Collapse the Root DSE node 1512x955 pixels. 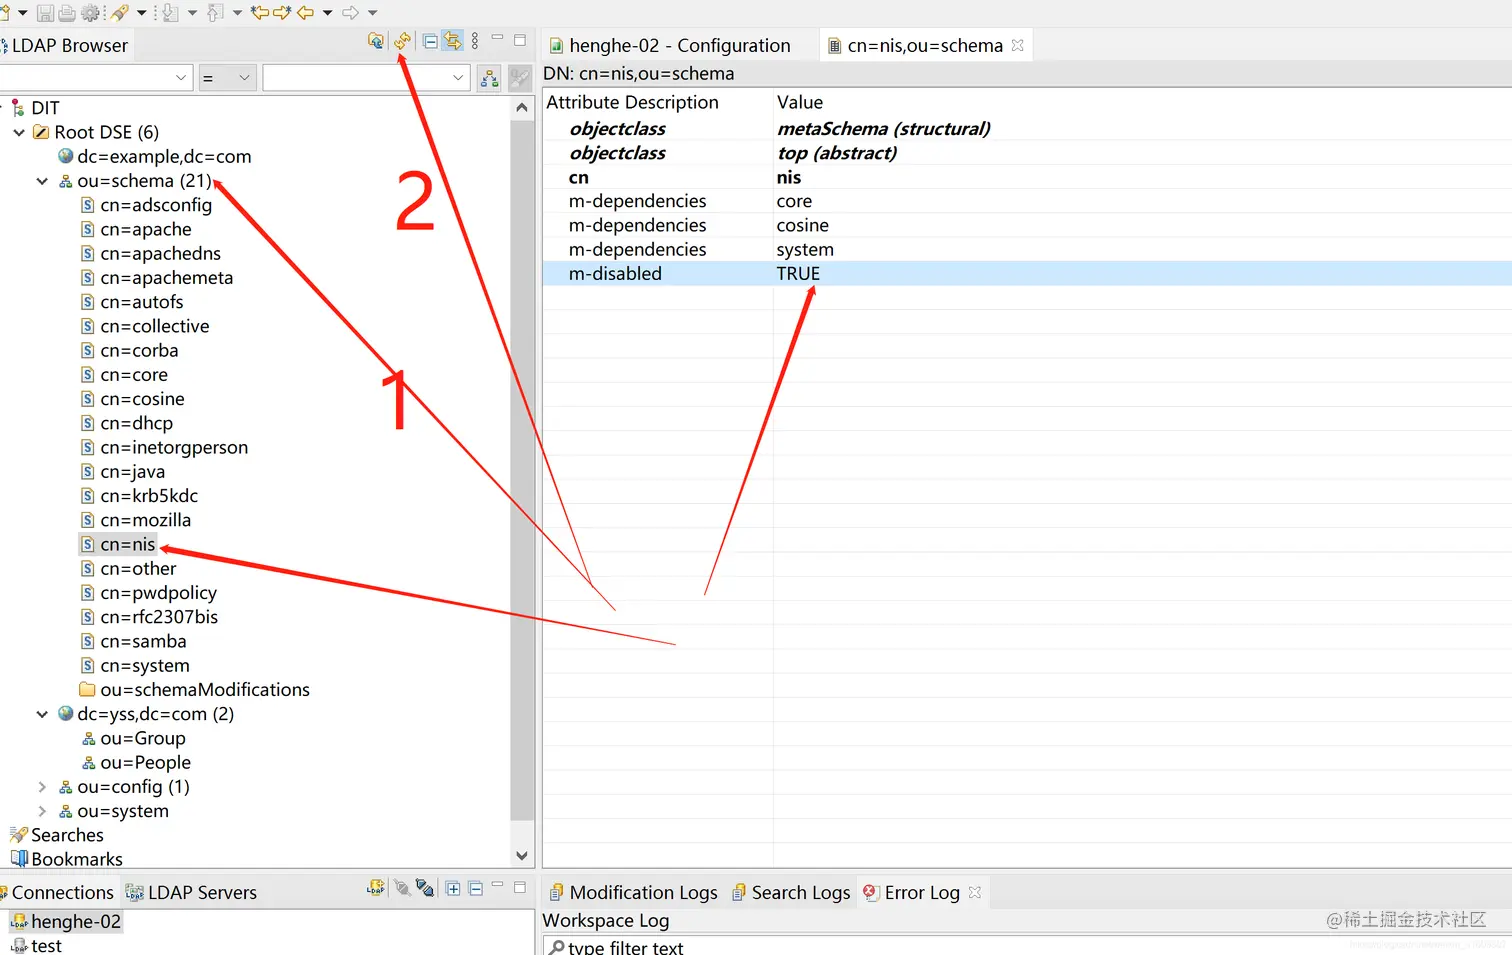click(18, 132)
